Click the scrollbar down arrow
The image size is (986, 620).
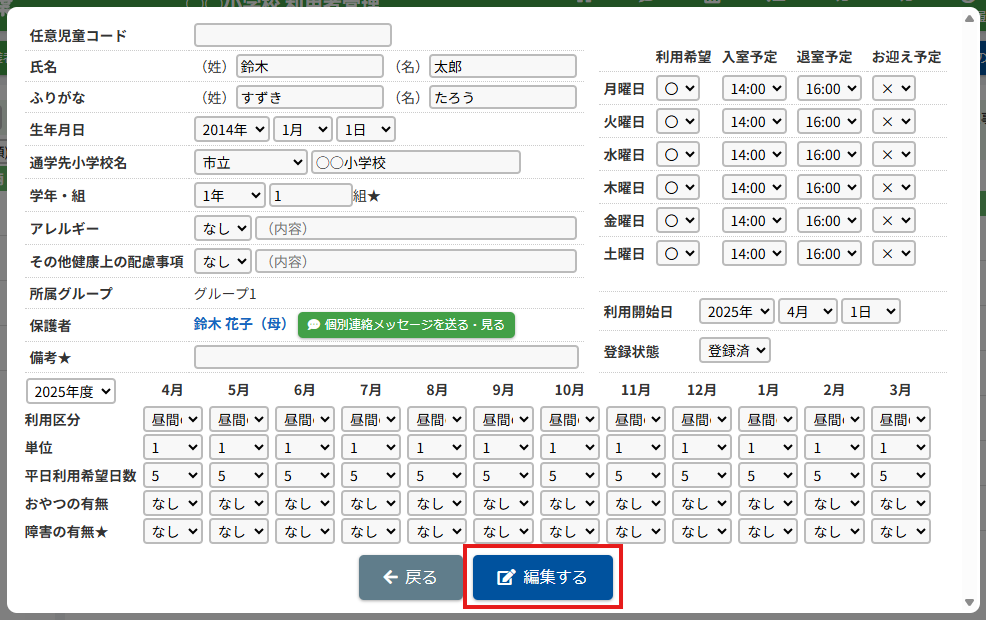pyautogui.click(x=968, y=602)
